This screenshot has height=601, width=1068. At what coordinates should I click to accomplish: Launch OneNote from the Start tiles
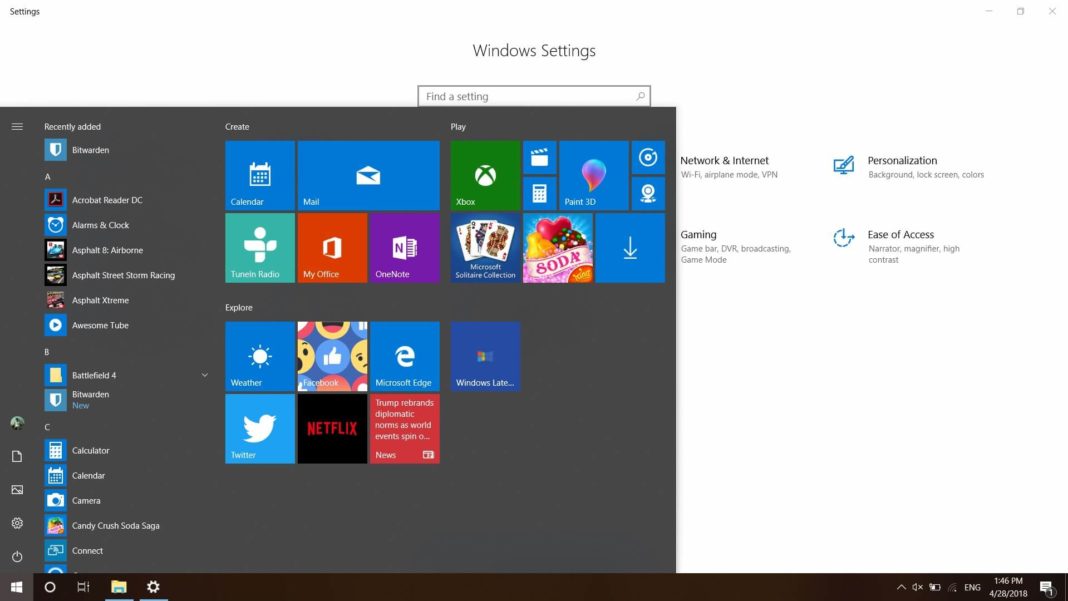(x=404, y=247)
